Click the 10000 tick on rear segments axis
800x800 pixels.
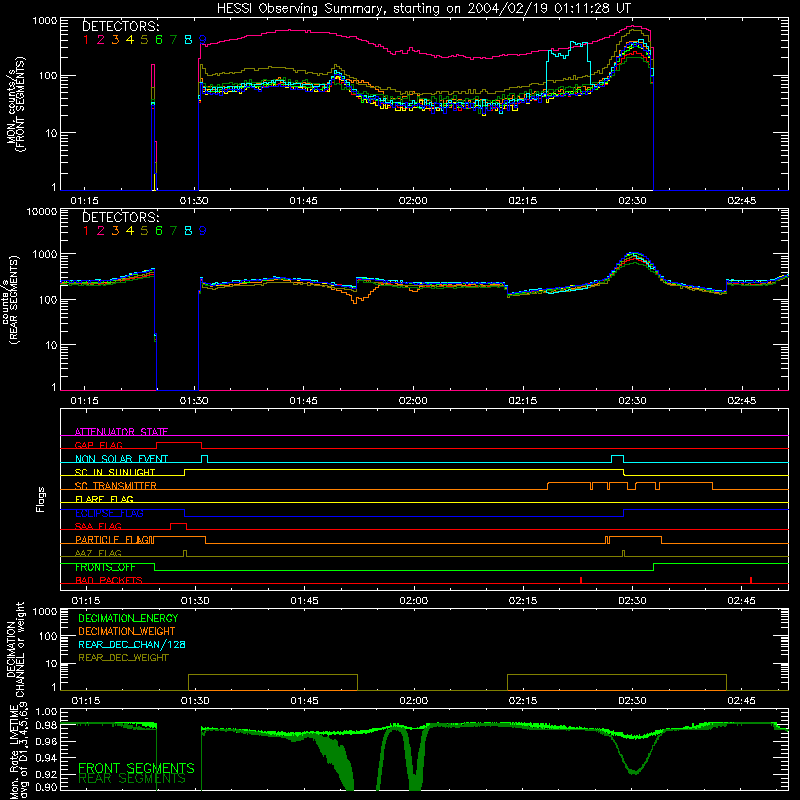tap(42, 211)
